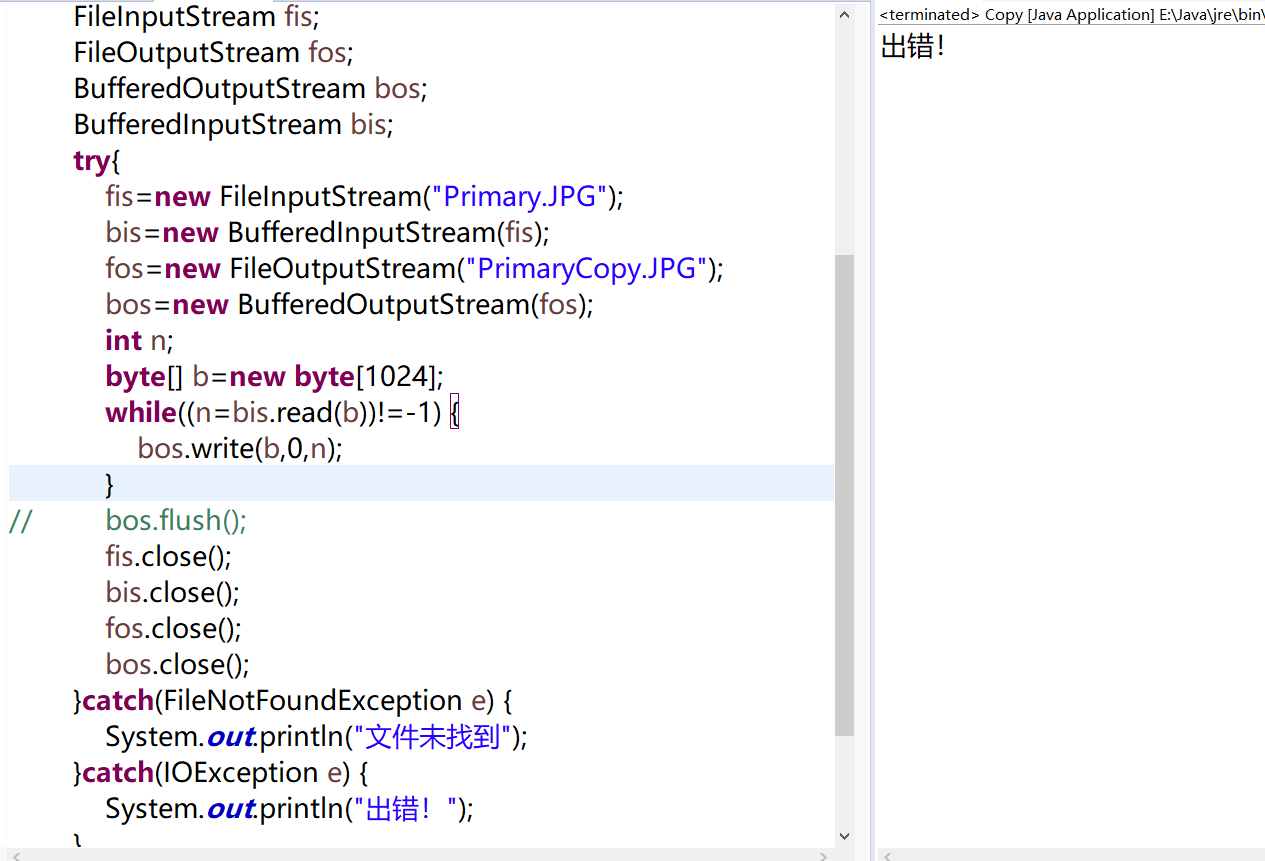
Task: Click the catch(IOException e) line
Action: [x=221, y=772]
